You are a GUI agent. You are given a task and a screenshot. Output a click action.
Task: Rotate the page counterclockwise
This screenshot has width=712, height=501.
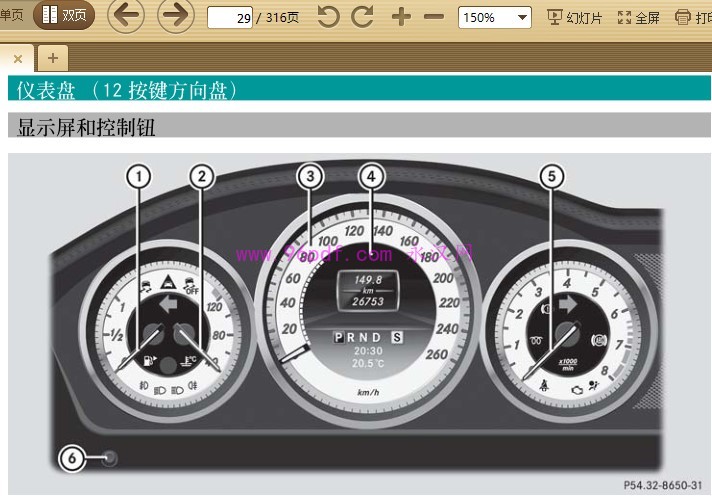328,17
